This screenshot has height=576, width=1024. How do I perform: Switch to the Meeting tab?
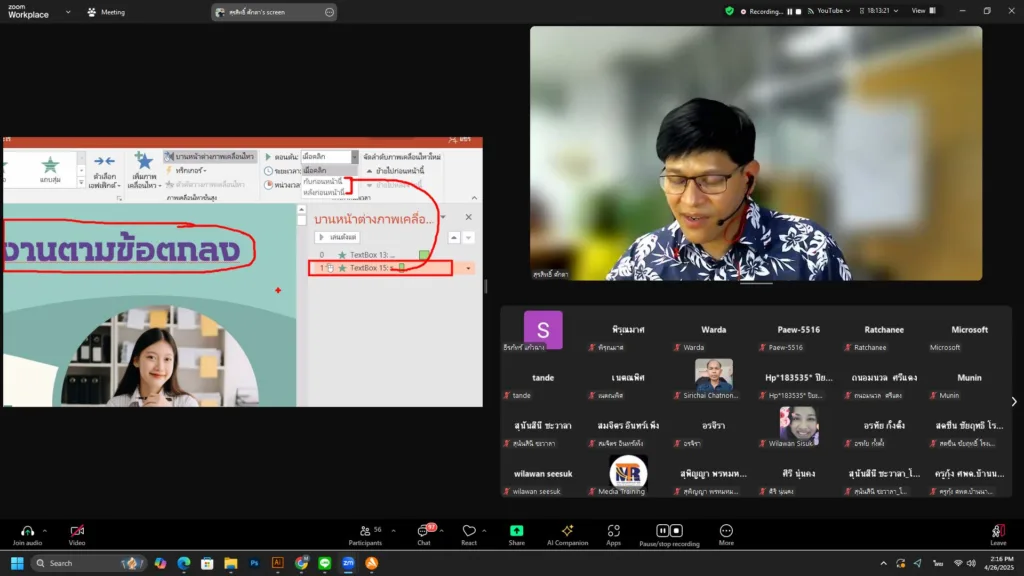click(x=106, y=12)
